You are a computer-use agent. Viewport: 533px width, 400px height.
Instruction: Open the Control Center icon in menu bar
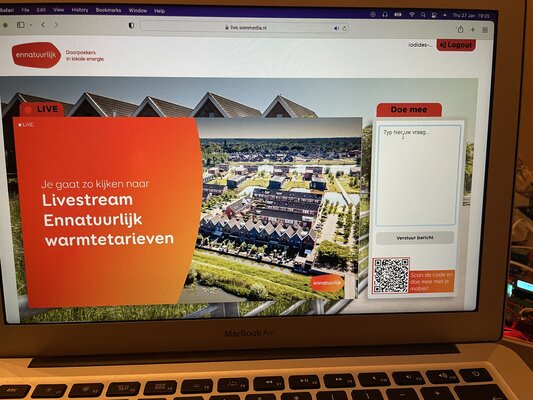pyautogui.click(x=434, y=15)
